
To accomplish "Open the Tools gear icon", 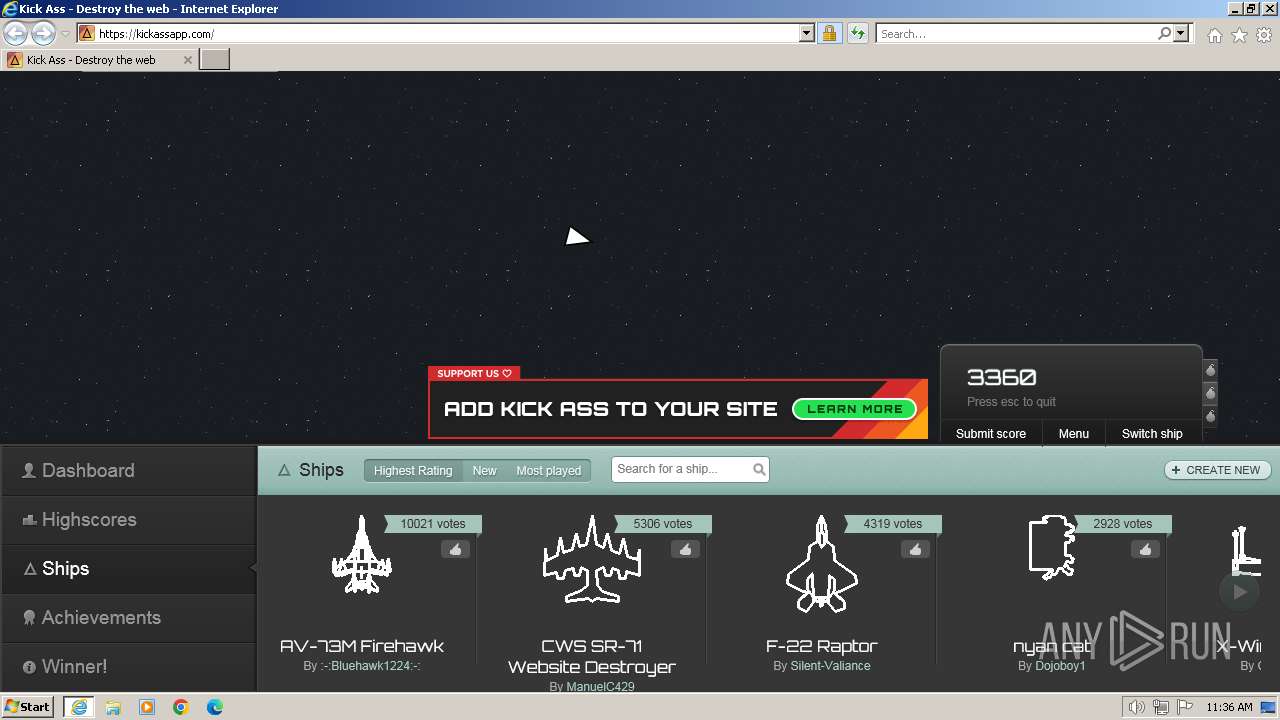I will (1264, 35).
